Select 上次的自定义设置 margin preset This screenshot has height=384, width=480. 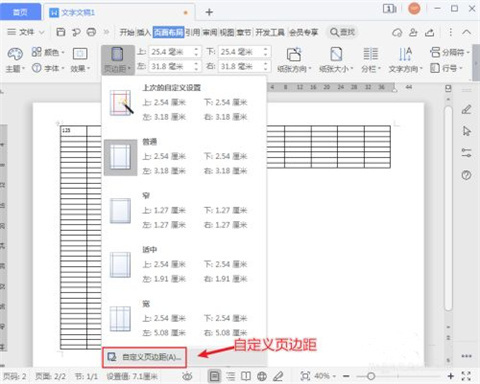184,102
